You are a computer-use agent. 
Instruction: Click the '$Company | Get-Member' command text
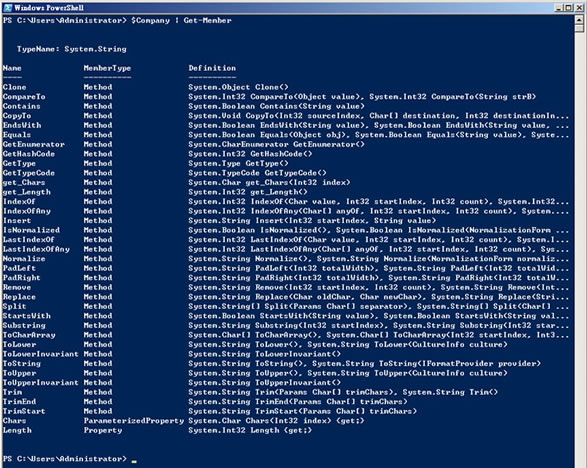181,21
